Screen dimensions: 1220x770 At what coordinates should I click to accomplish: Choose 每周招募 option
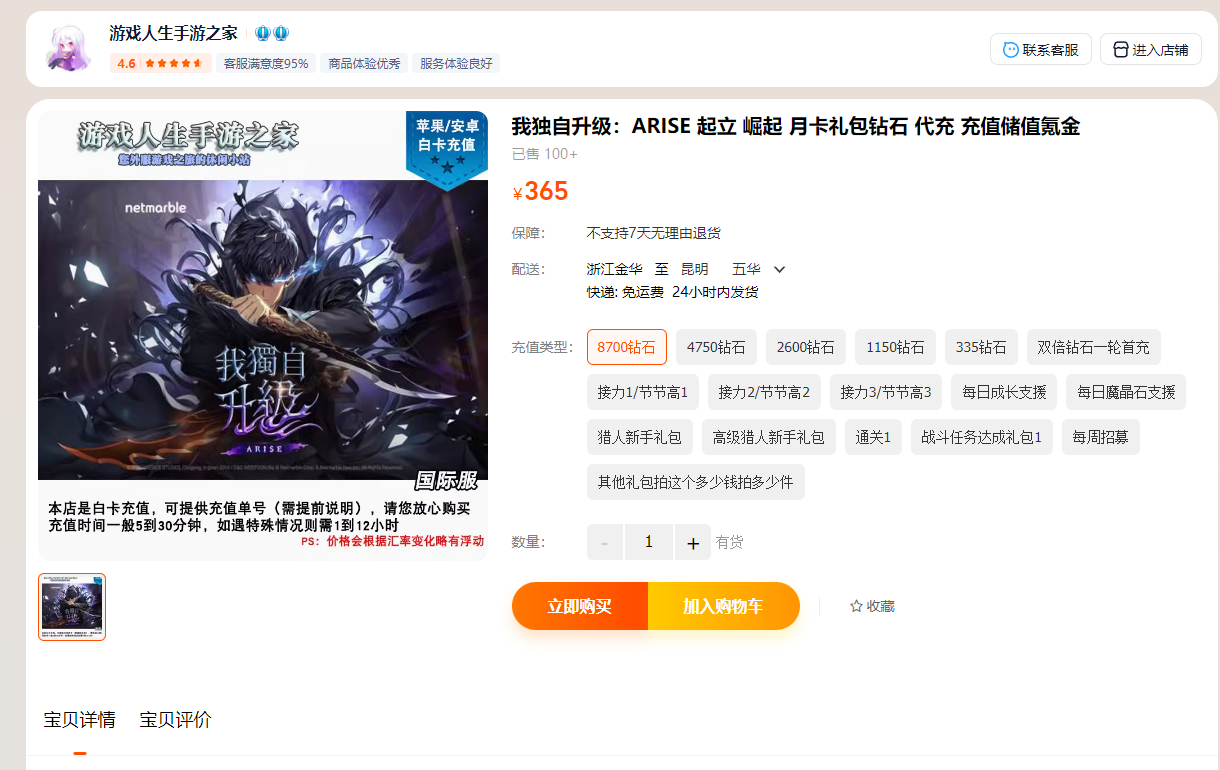click(x=1101, y=437)
